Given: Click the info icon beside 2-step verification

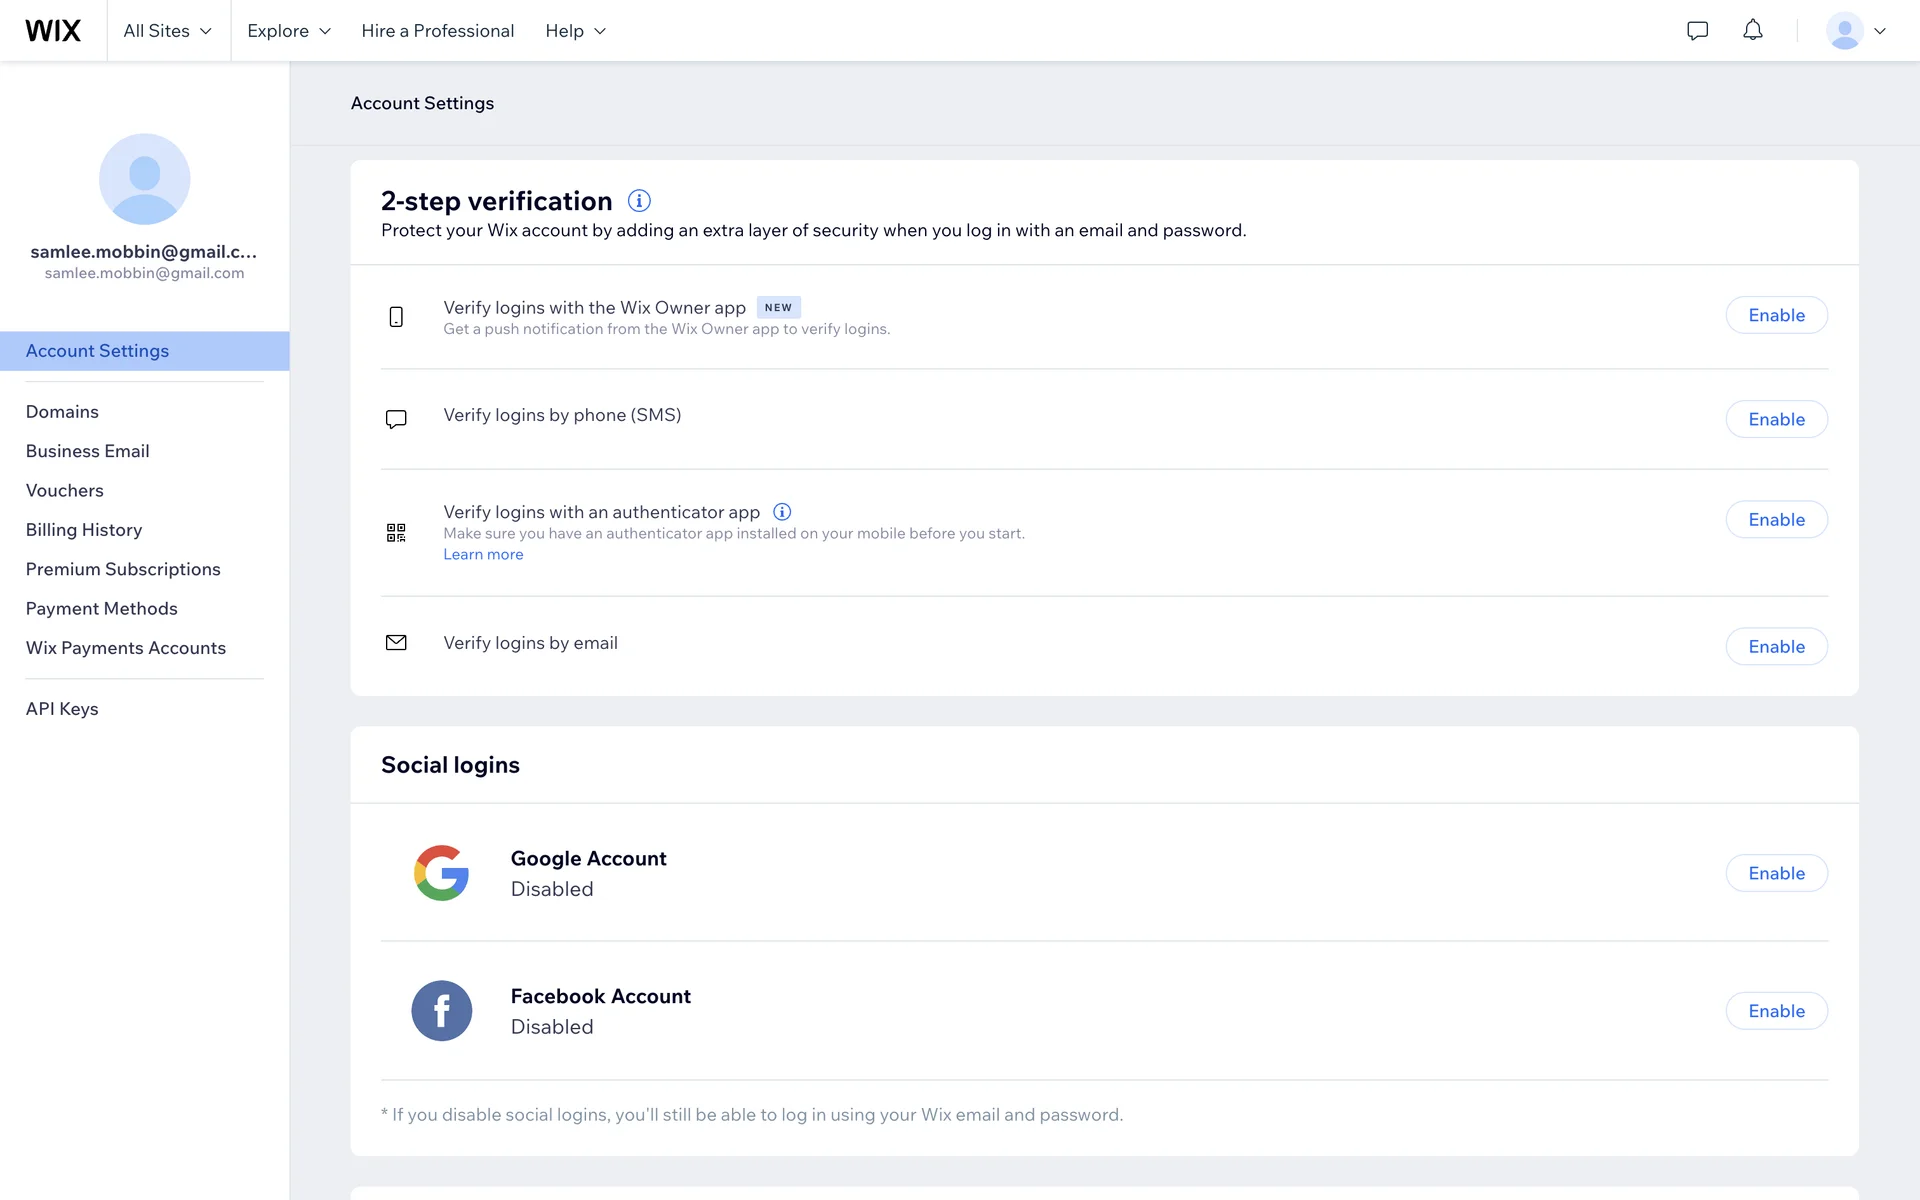Looking at the screenshot, I should [x=639, y=201].
